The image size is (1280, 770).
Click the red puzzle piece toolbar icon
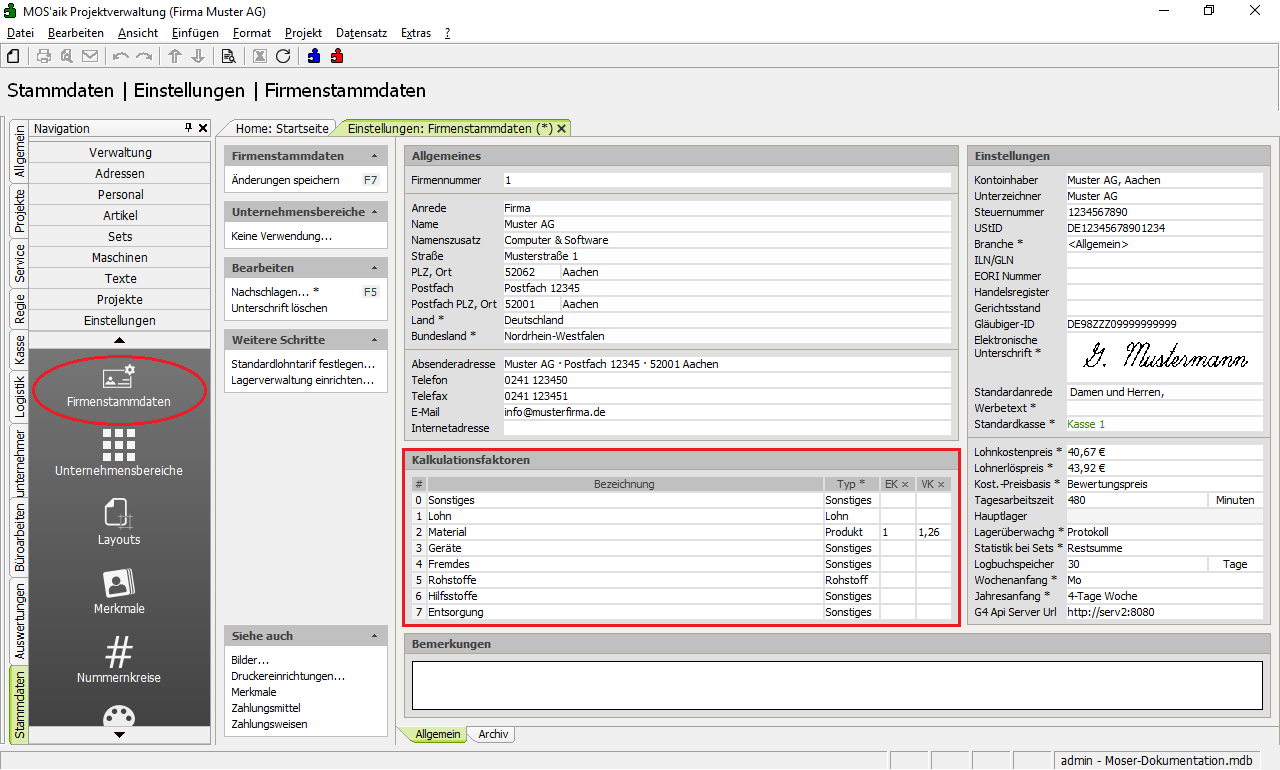pyautogui.click(x=337, y=56)
